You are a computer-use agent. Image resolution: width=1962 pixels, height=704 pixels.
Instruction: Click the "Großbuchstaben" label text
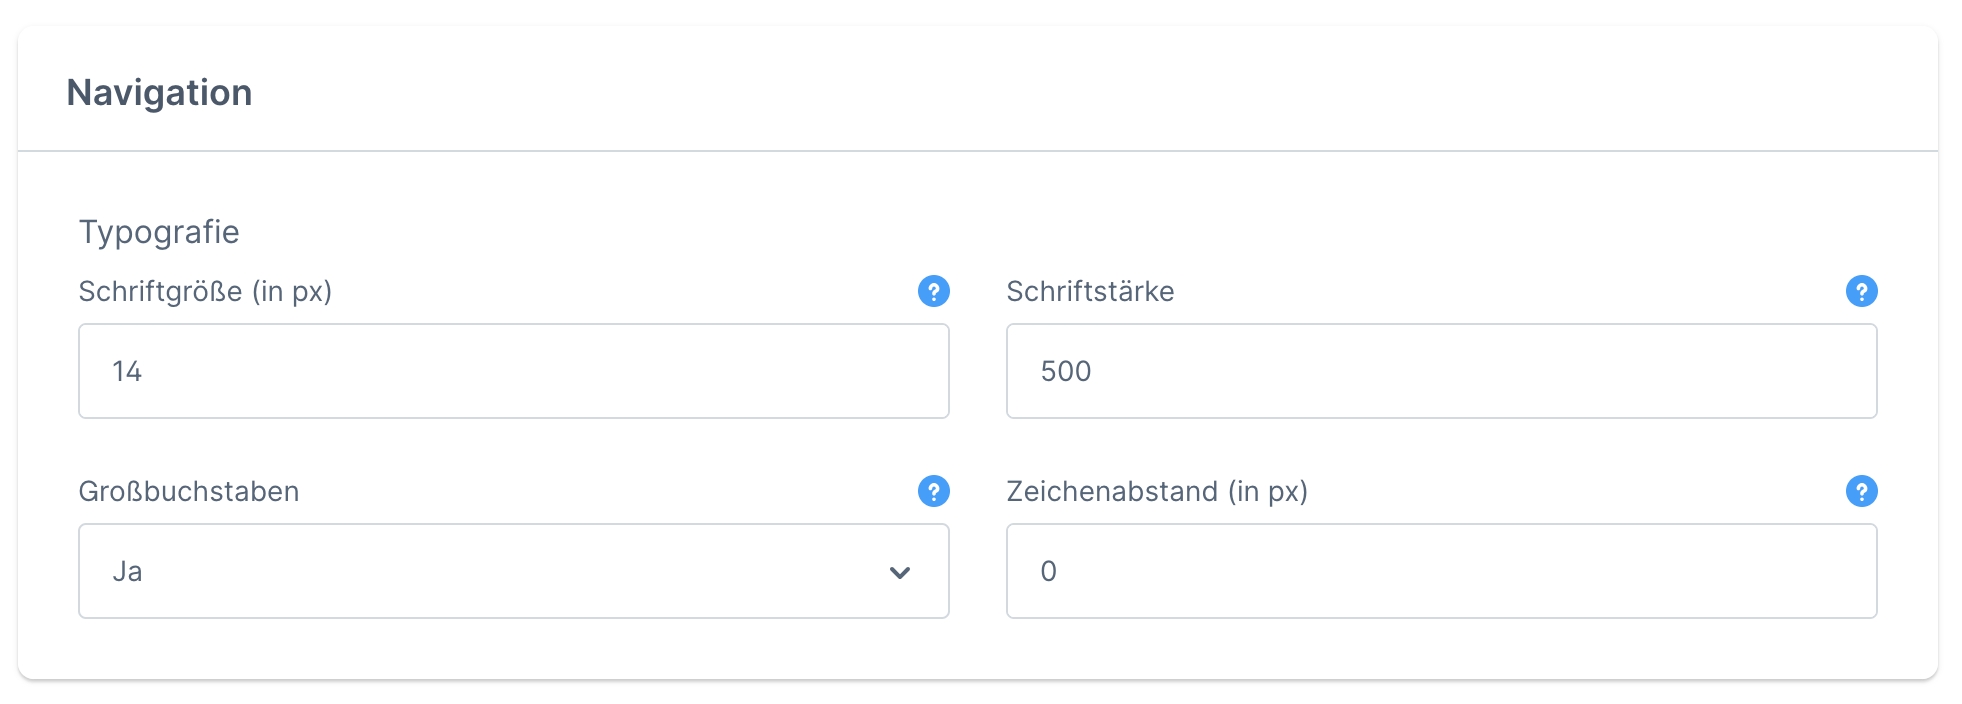189,491
